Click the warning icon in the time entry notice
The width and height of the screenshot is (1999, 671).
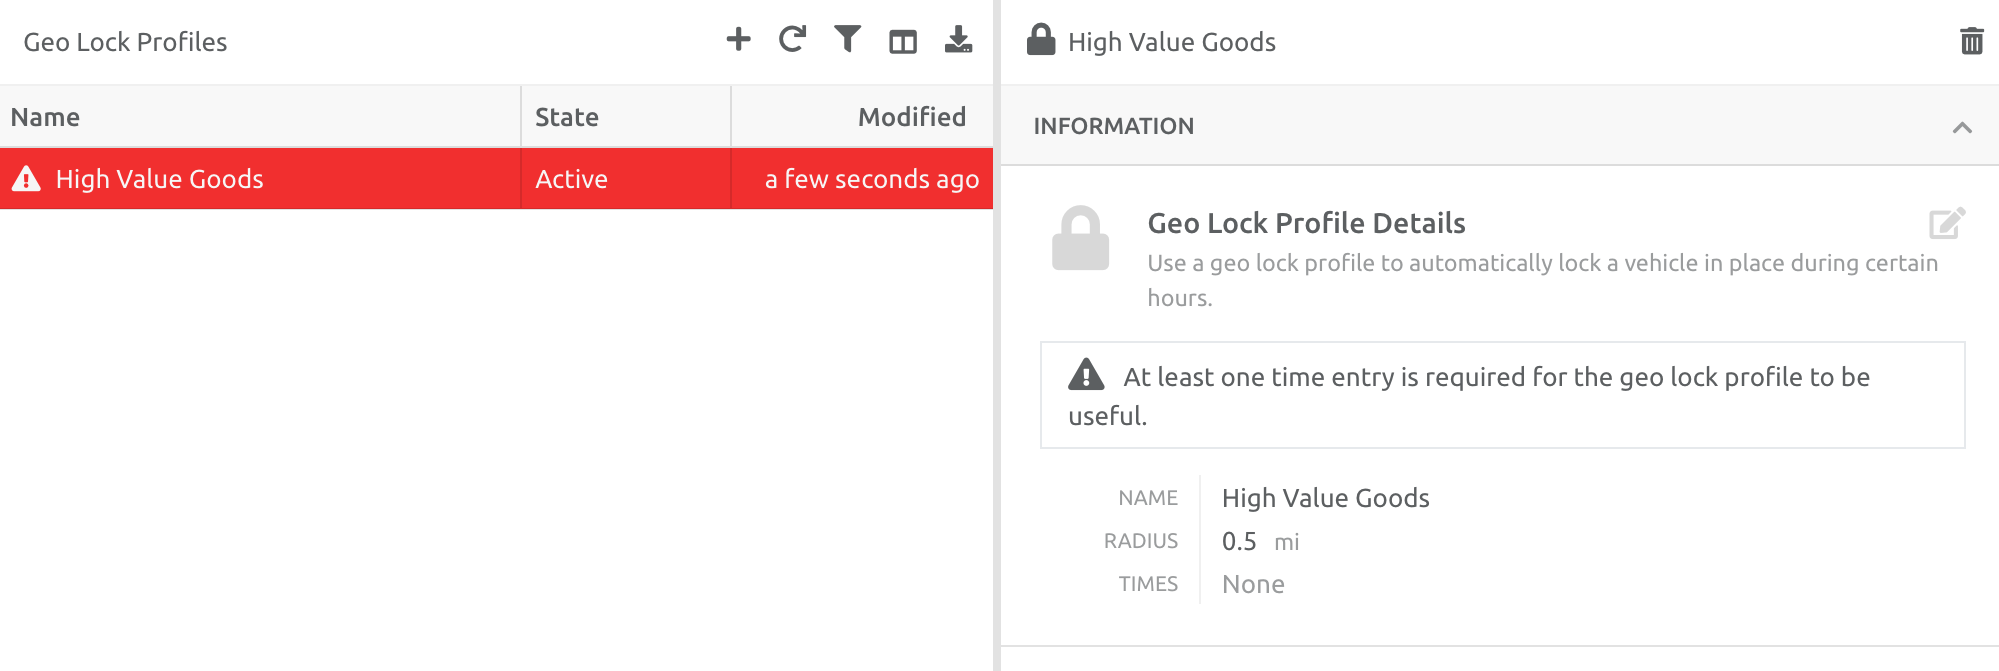(1086, 377)
